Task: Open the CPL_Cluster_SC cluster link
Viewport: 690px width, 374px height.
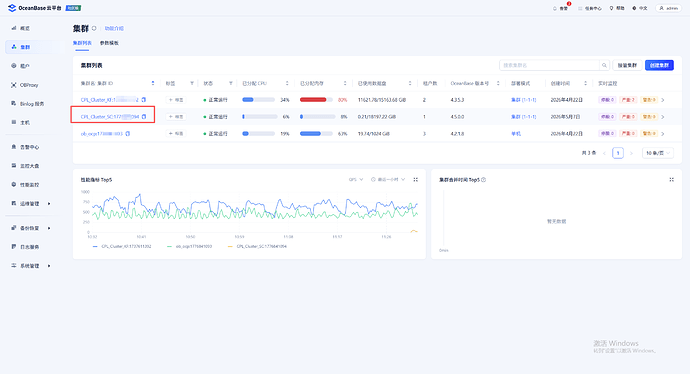Action: point(110,117)
